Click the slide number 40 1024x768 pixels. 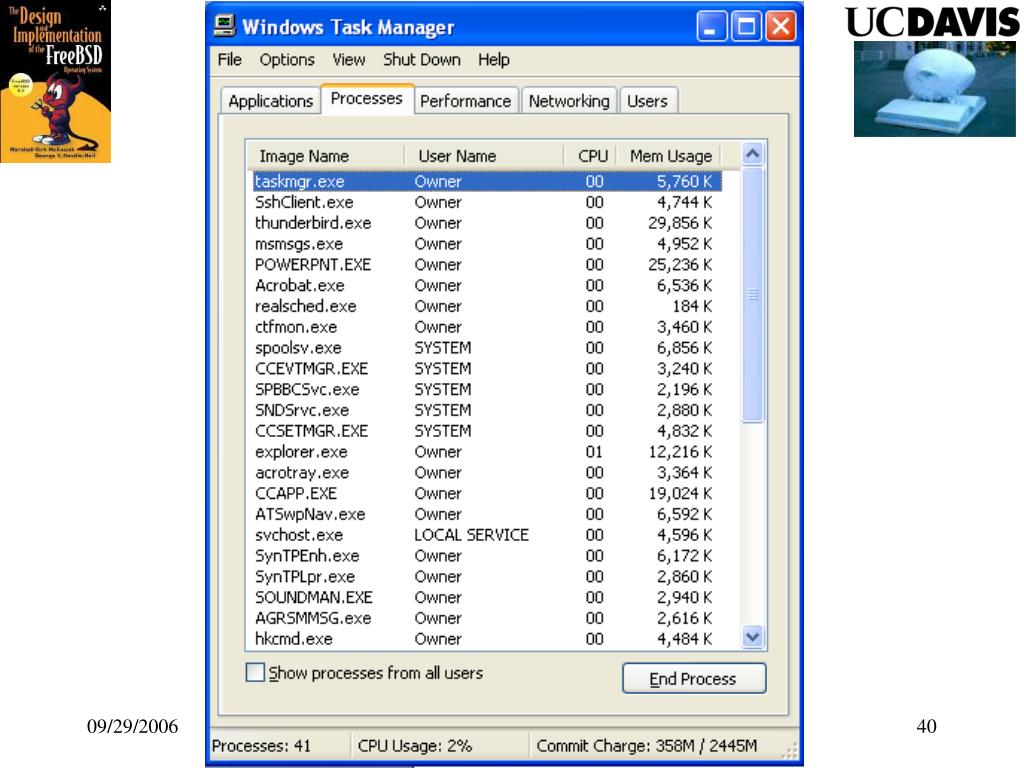coord(927,726)
